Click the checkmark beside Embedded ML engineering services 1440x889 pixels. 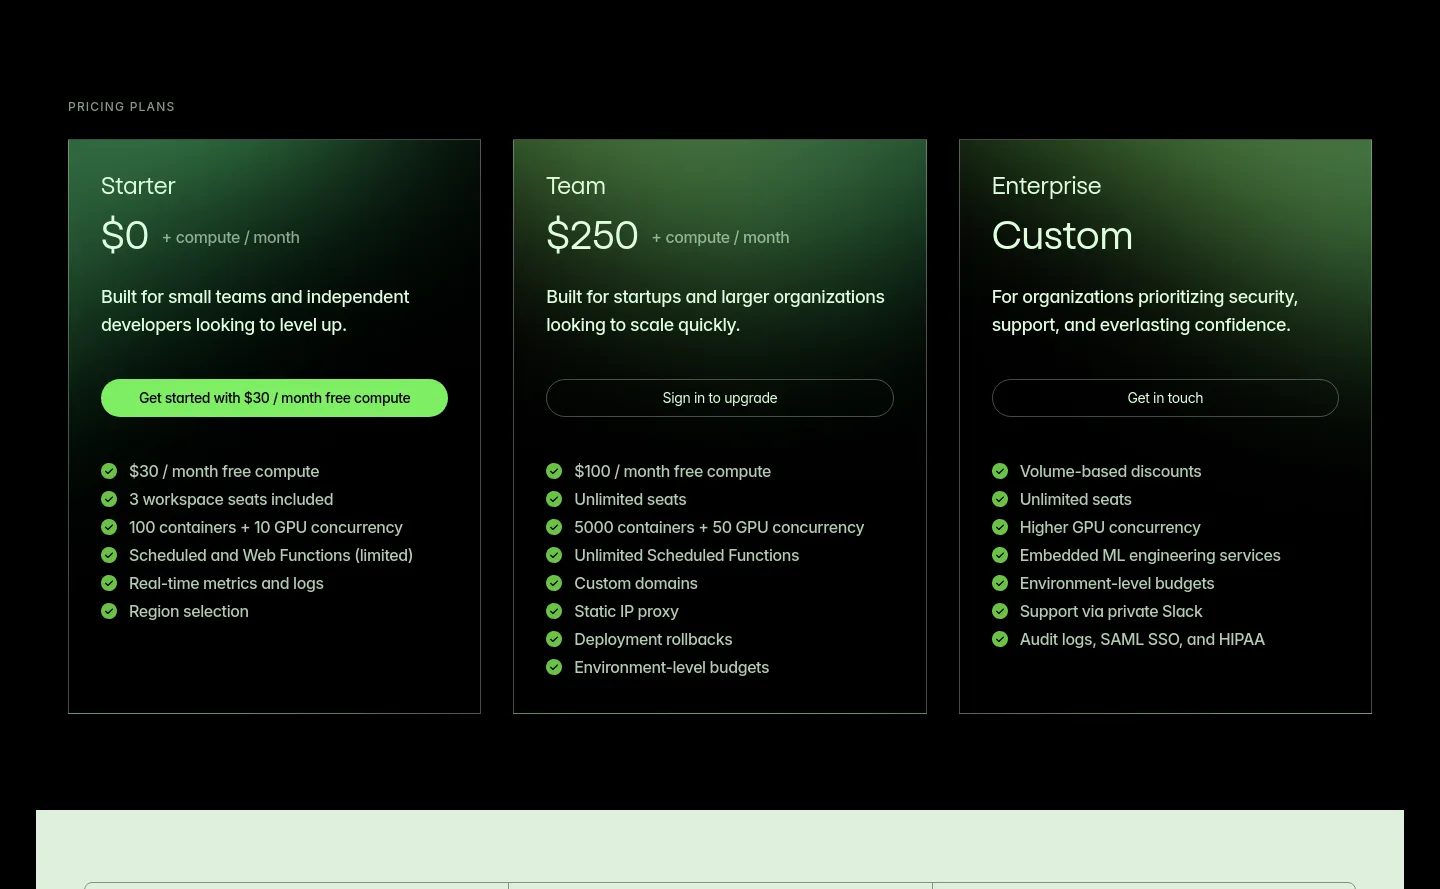[1000, 555]
